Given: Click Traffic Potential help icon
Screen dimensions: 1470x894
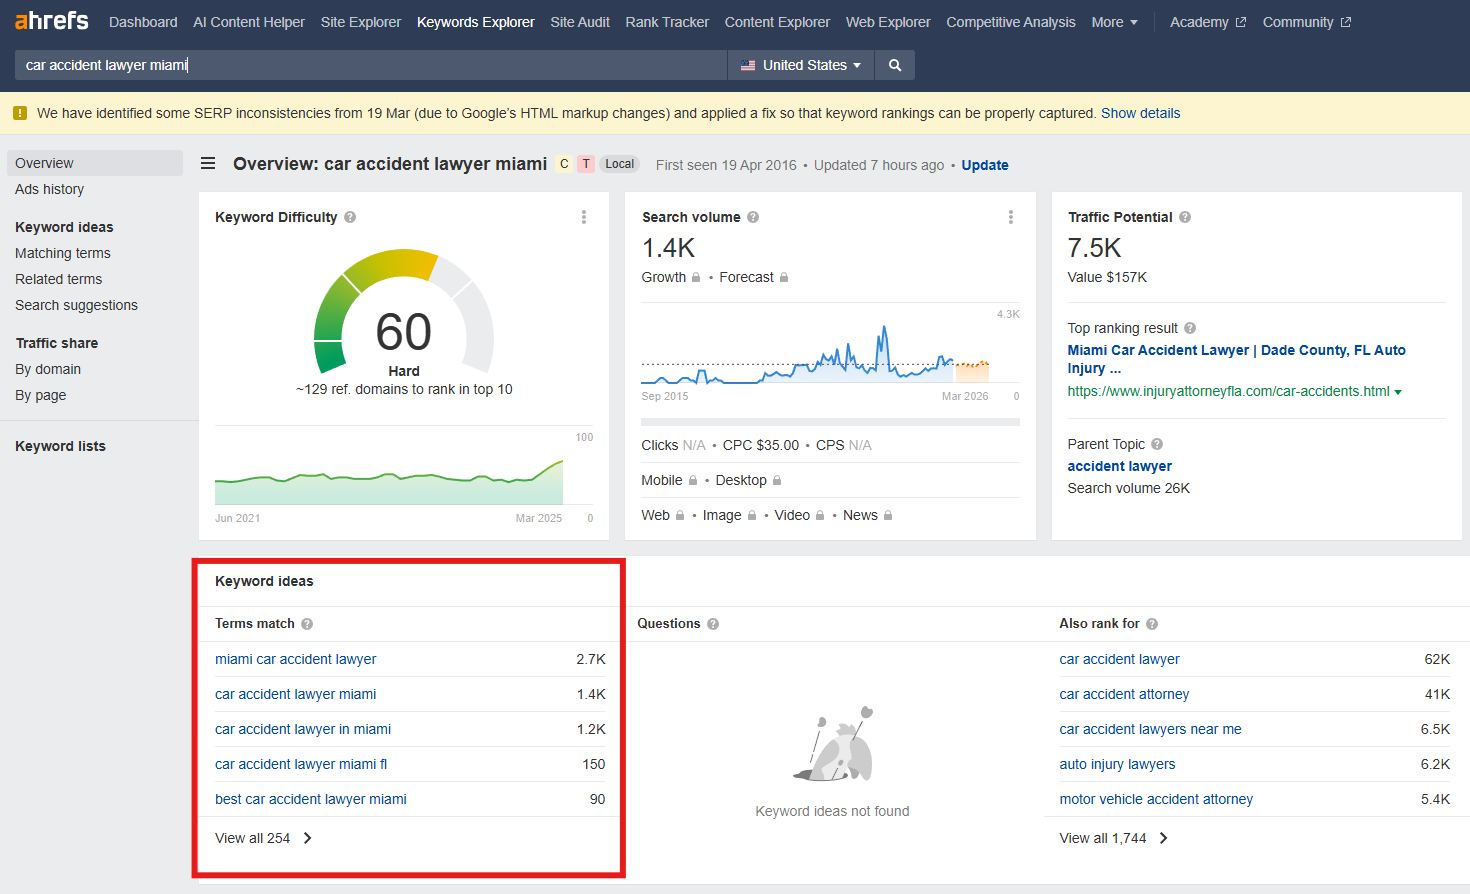Looking at the screenshot, I should (1185, 217).
